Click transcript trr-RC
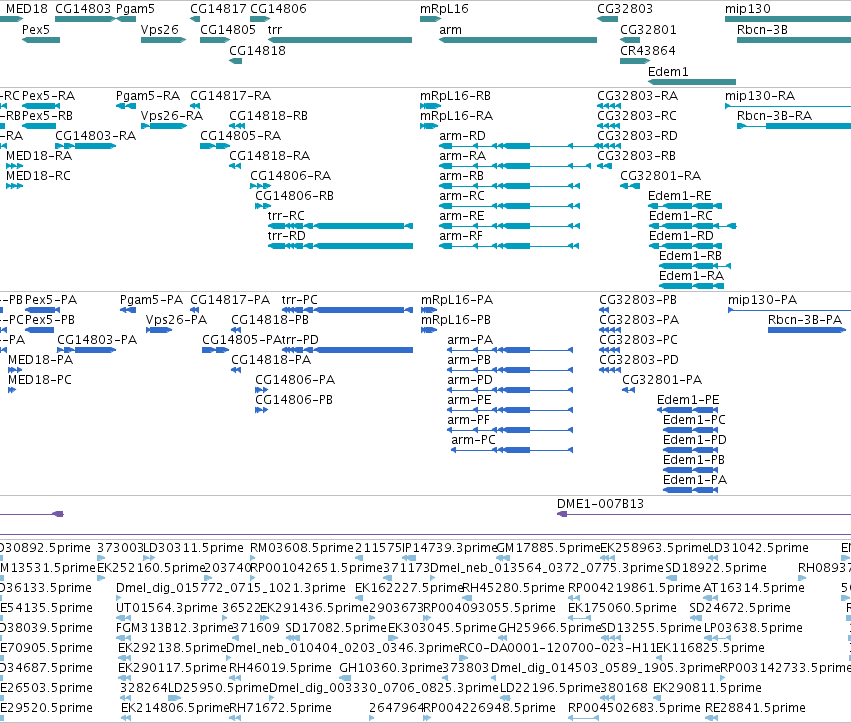The height and width of the screenshot is (723, 851). tap(340, 226)
